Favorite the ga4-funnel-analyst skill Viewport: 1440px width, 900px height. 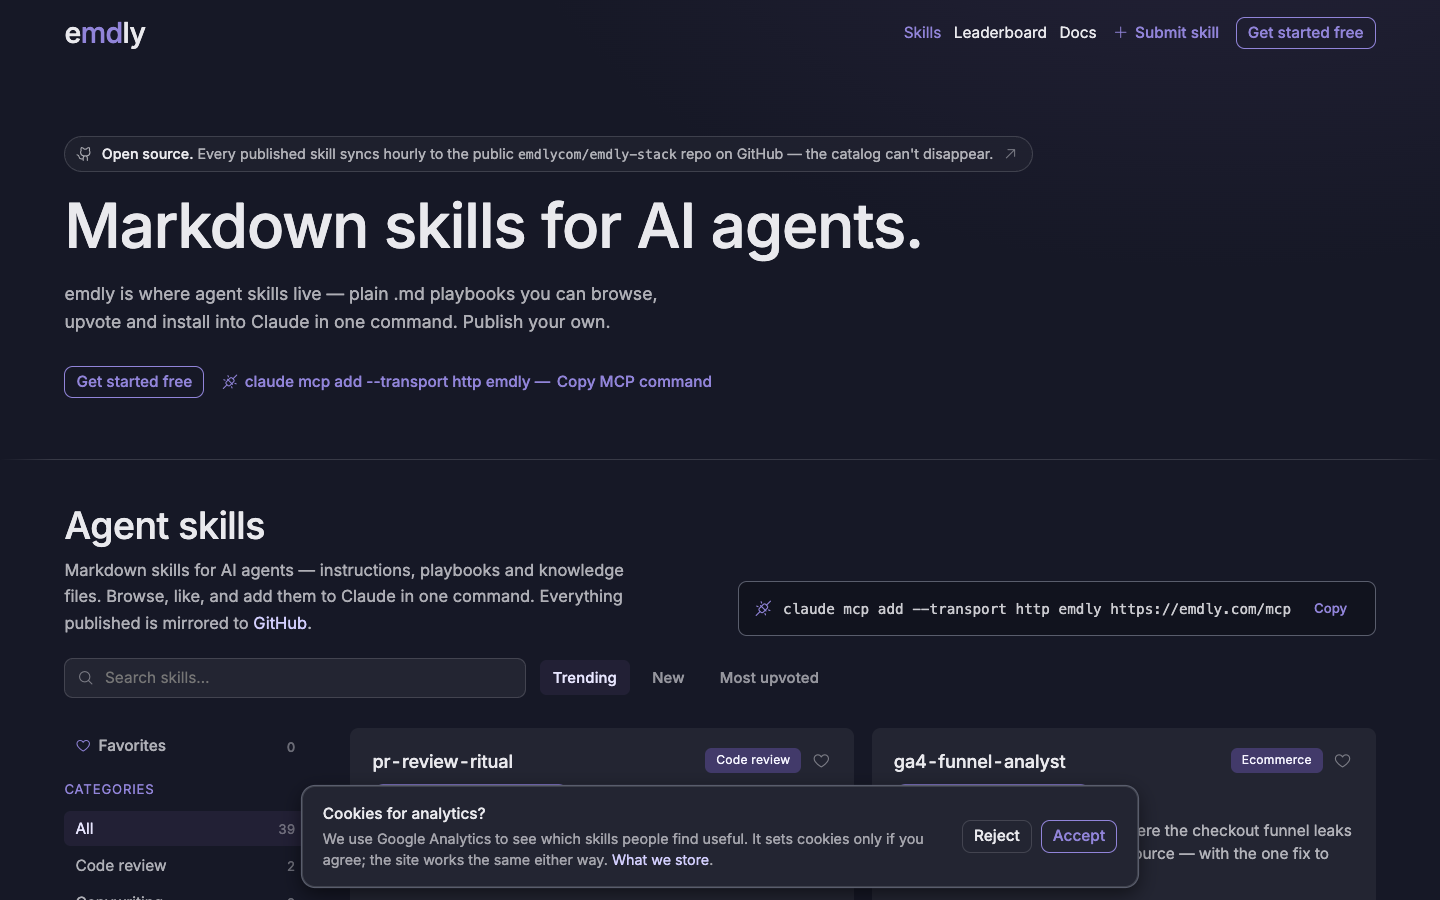click(1343, 761)
